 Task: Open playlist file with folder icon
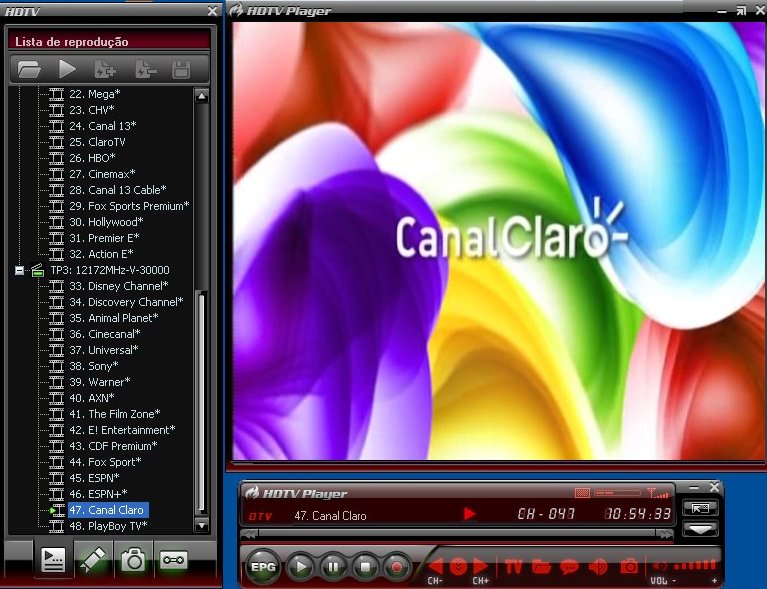point(29,69)
